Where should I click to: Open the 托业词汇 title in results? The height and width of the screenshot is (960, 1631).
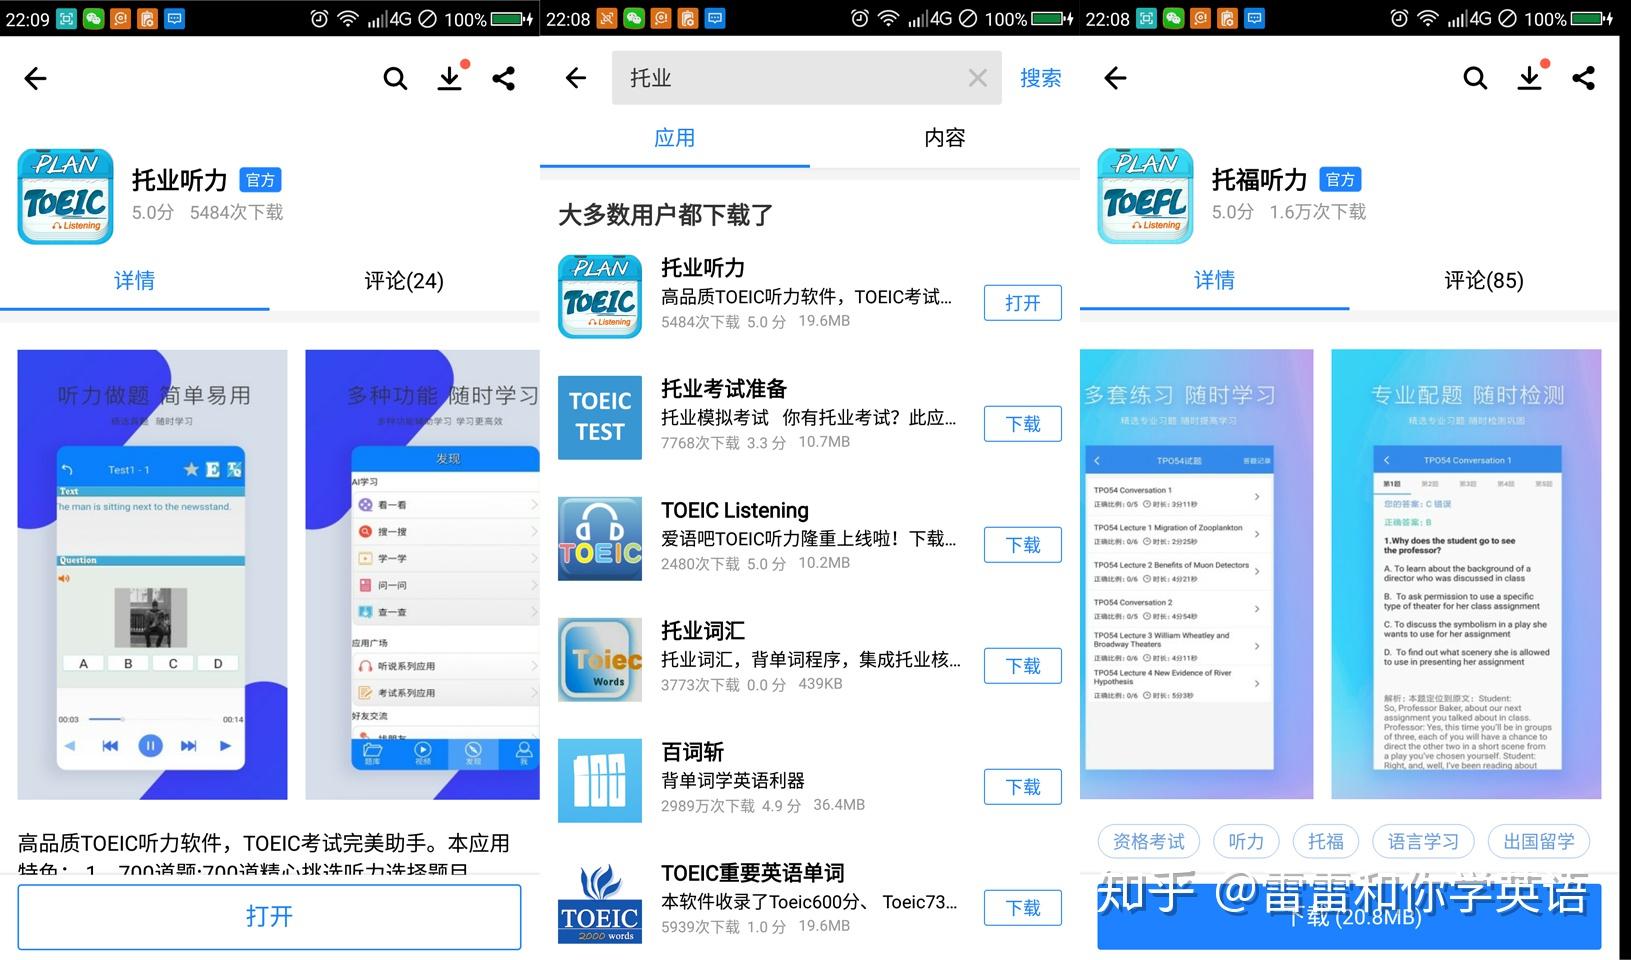[x=703, y=631]
